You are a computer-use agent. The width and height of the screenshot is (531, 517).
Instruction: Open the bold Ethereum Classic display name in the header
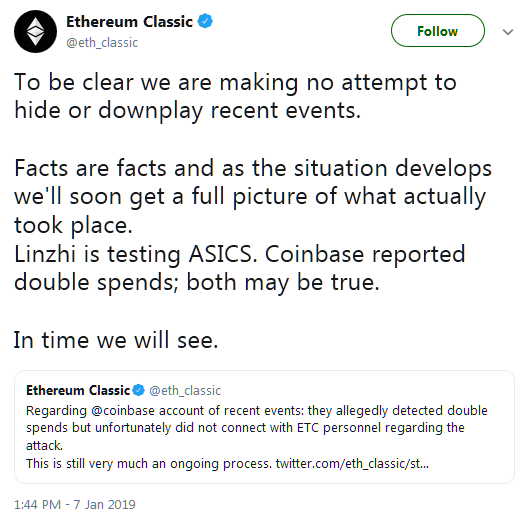129,22
